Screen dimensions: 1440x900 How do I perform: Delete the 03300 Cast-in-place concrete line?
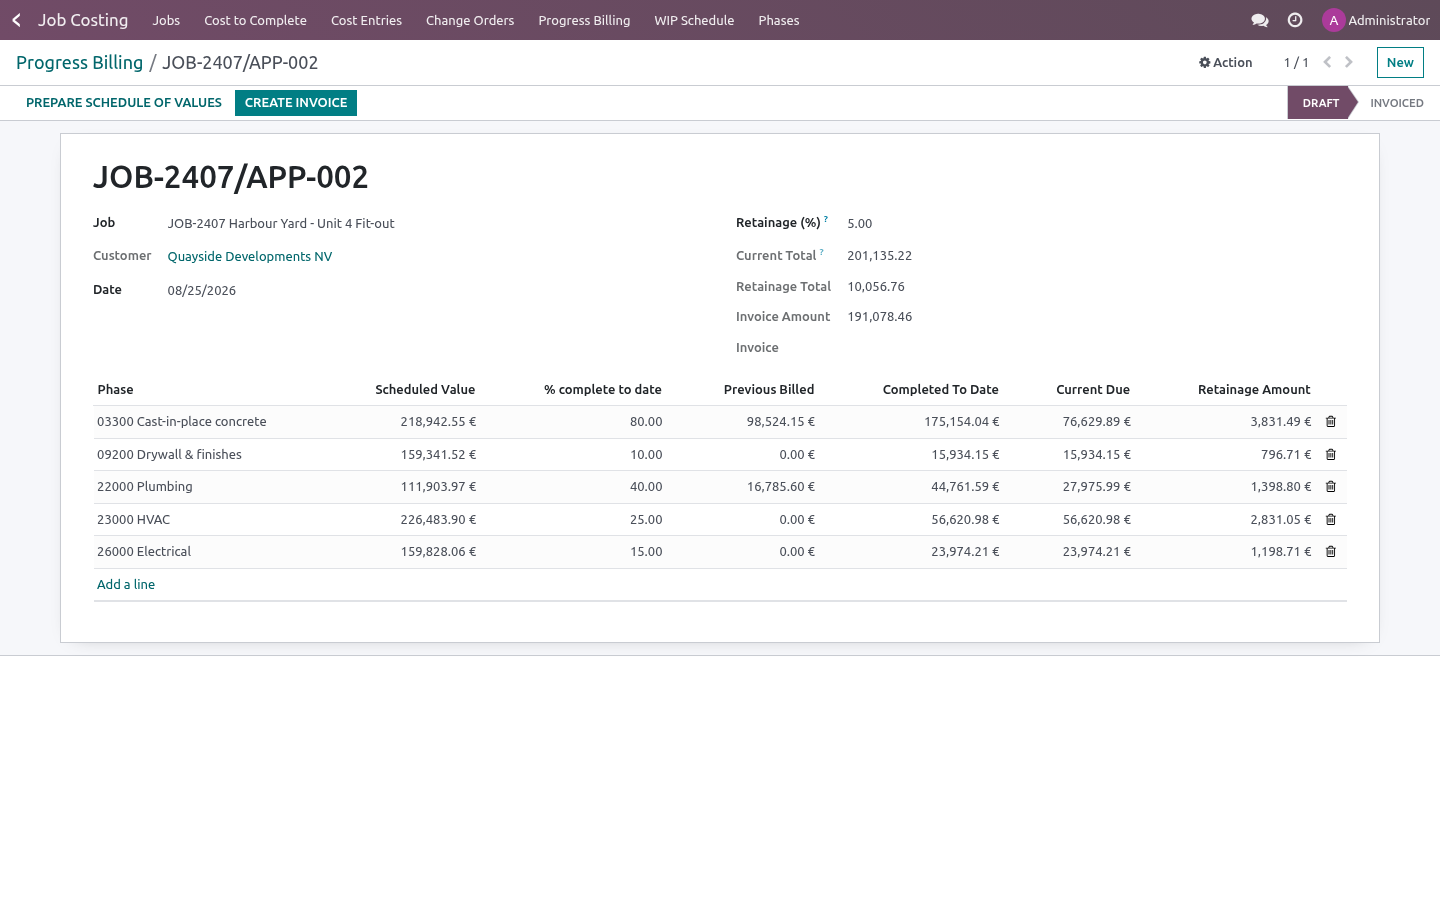[x=1331, y=422]
